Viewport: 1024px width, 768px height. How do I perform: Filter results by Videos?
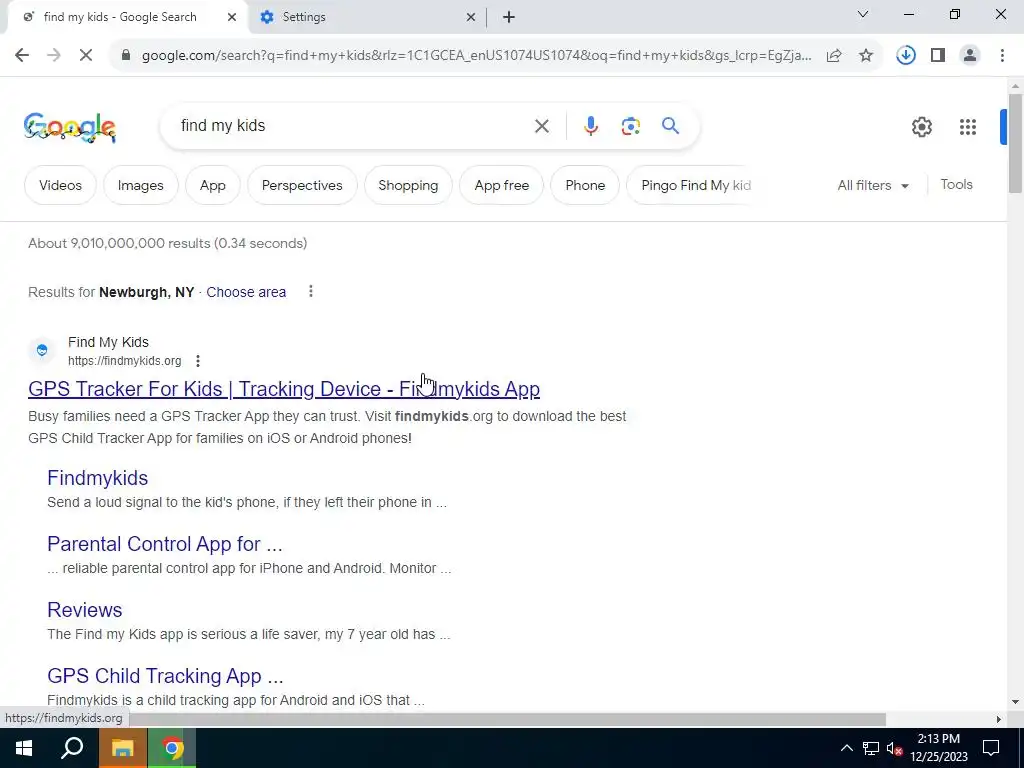point(60,185)
